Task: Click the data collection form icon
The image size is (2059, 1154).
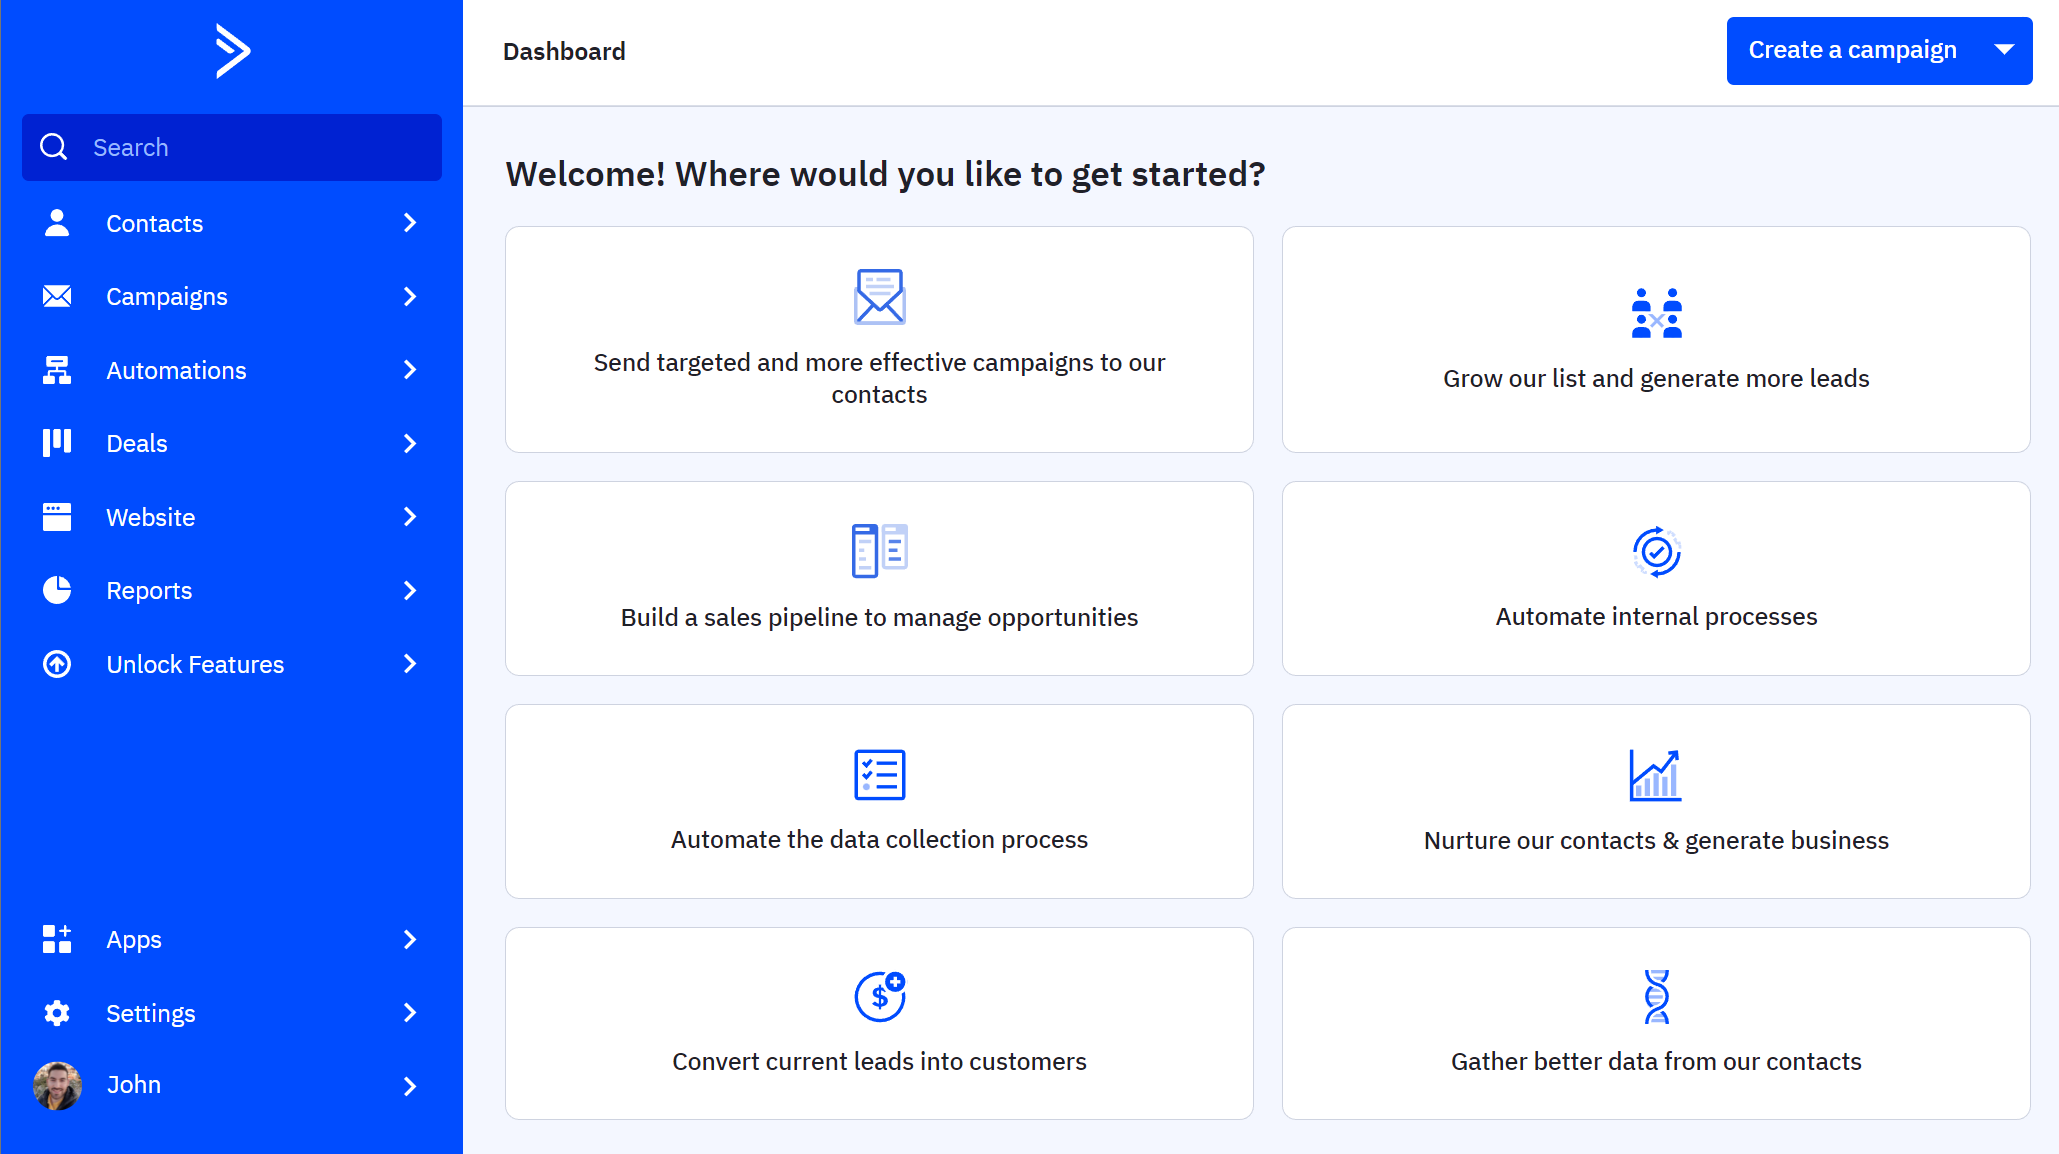Action: [x=878, y=775]
